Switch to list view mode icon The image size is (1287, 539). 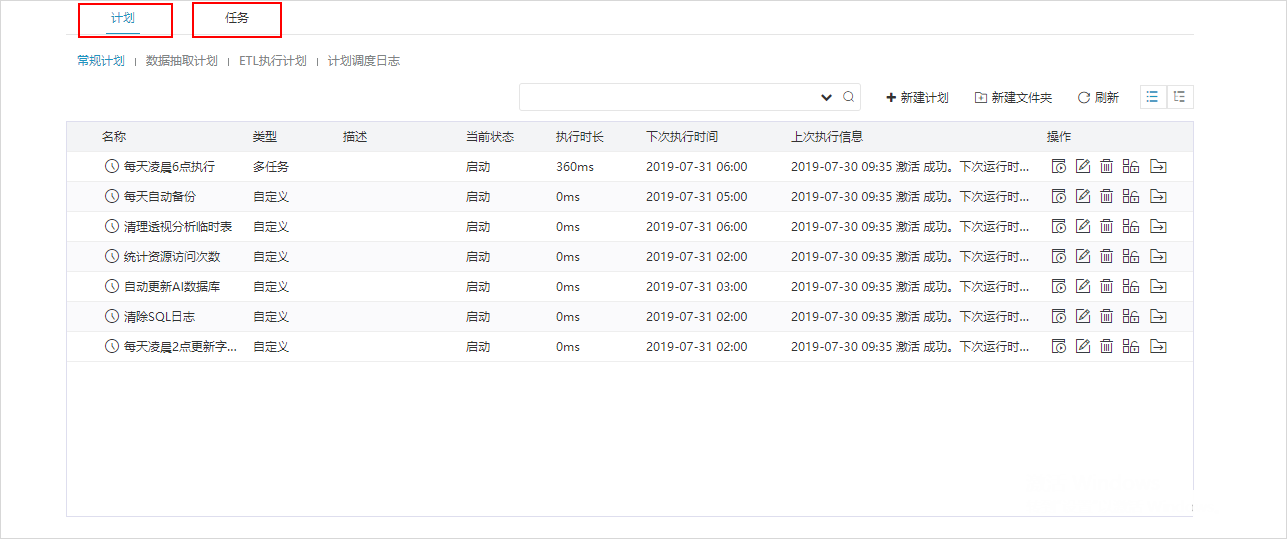[x=1153, y=97]
